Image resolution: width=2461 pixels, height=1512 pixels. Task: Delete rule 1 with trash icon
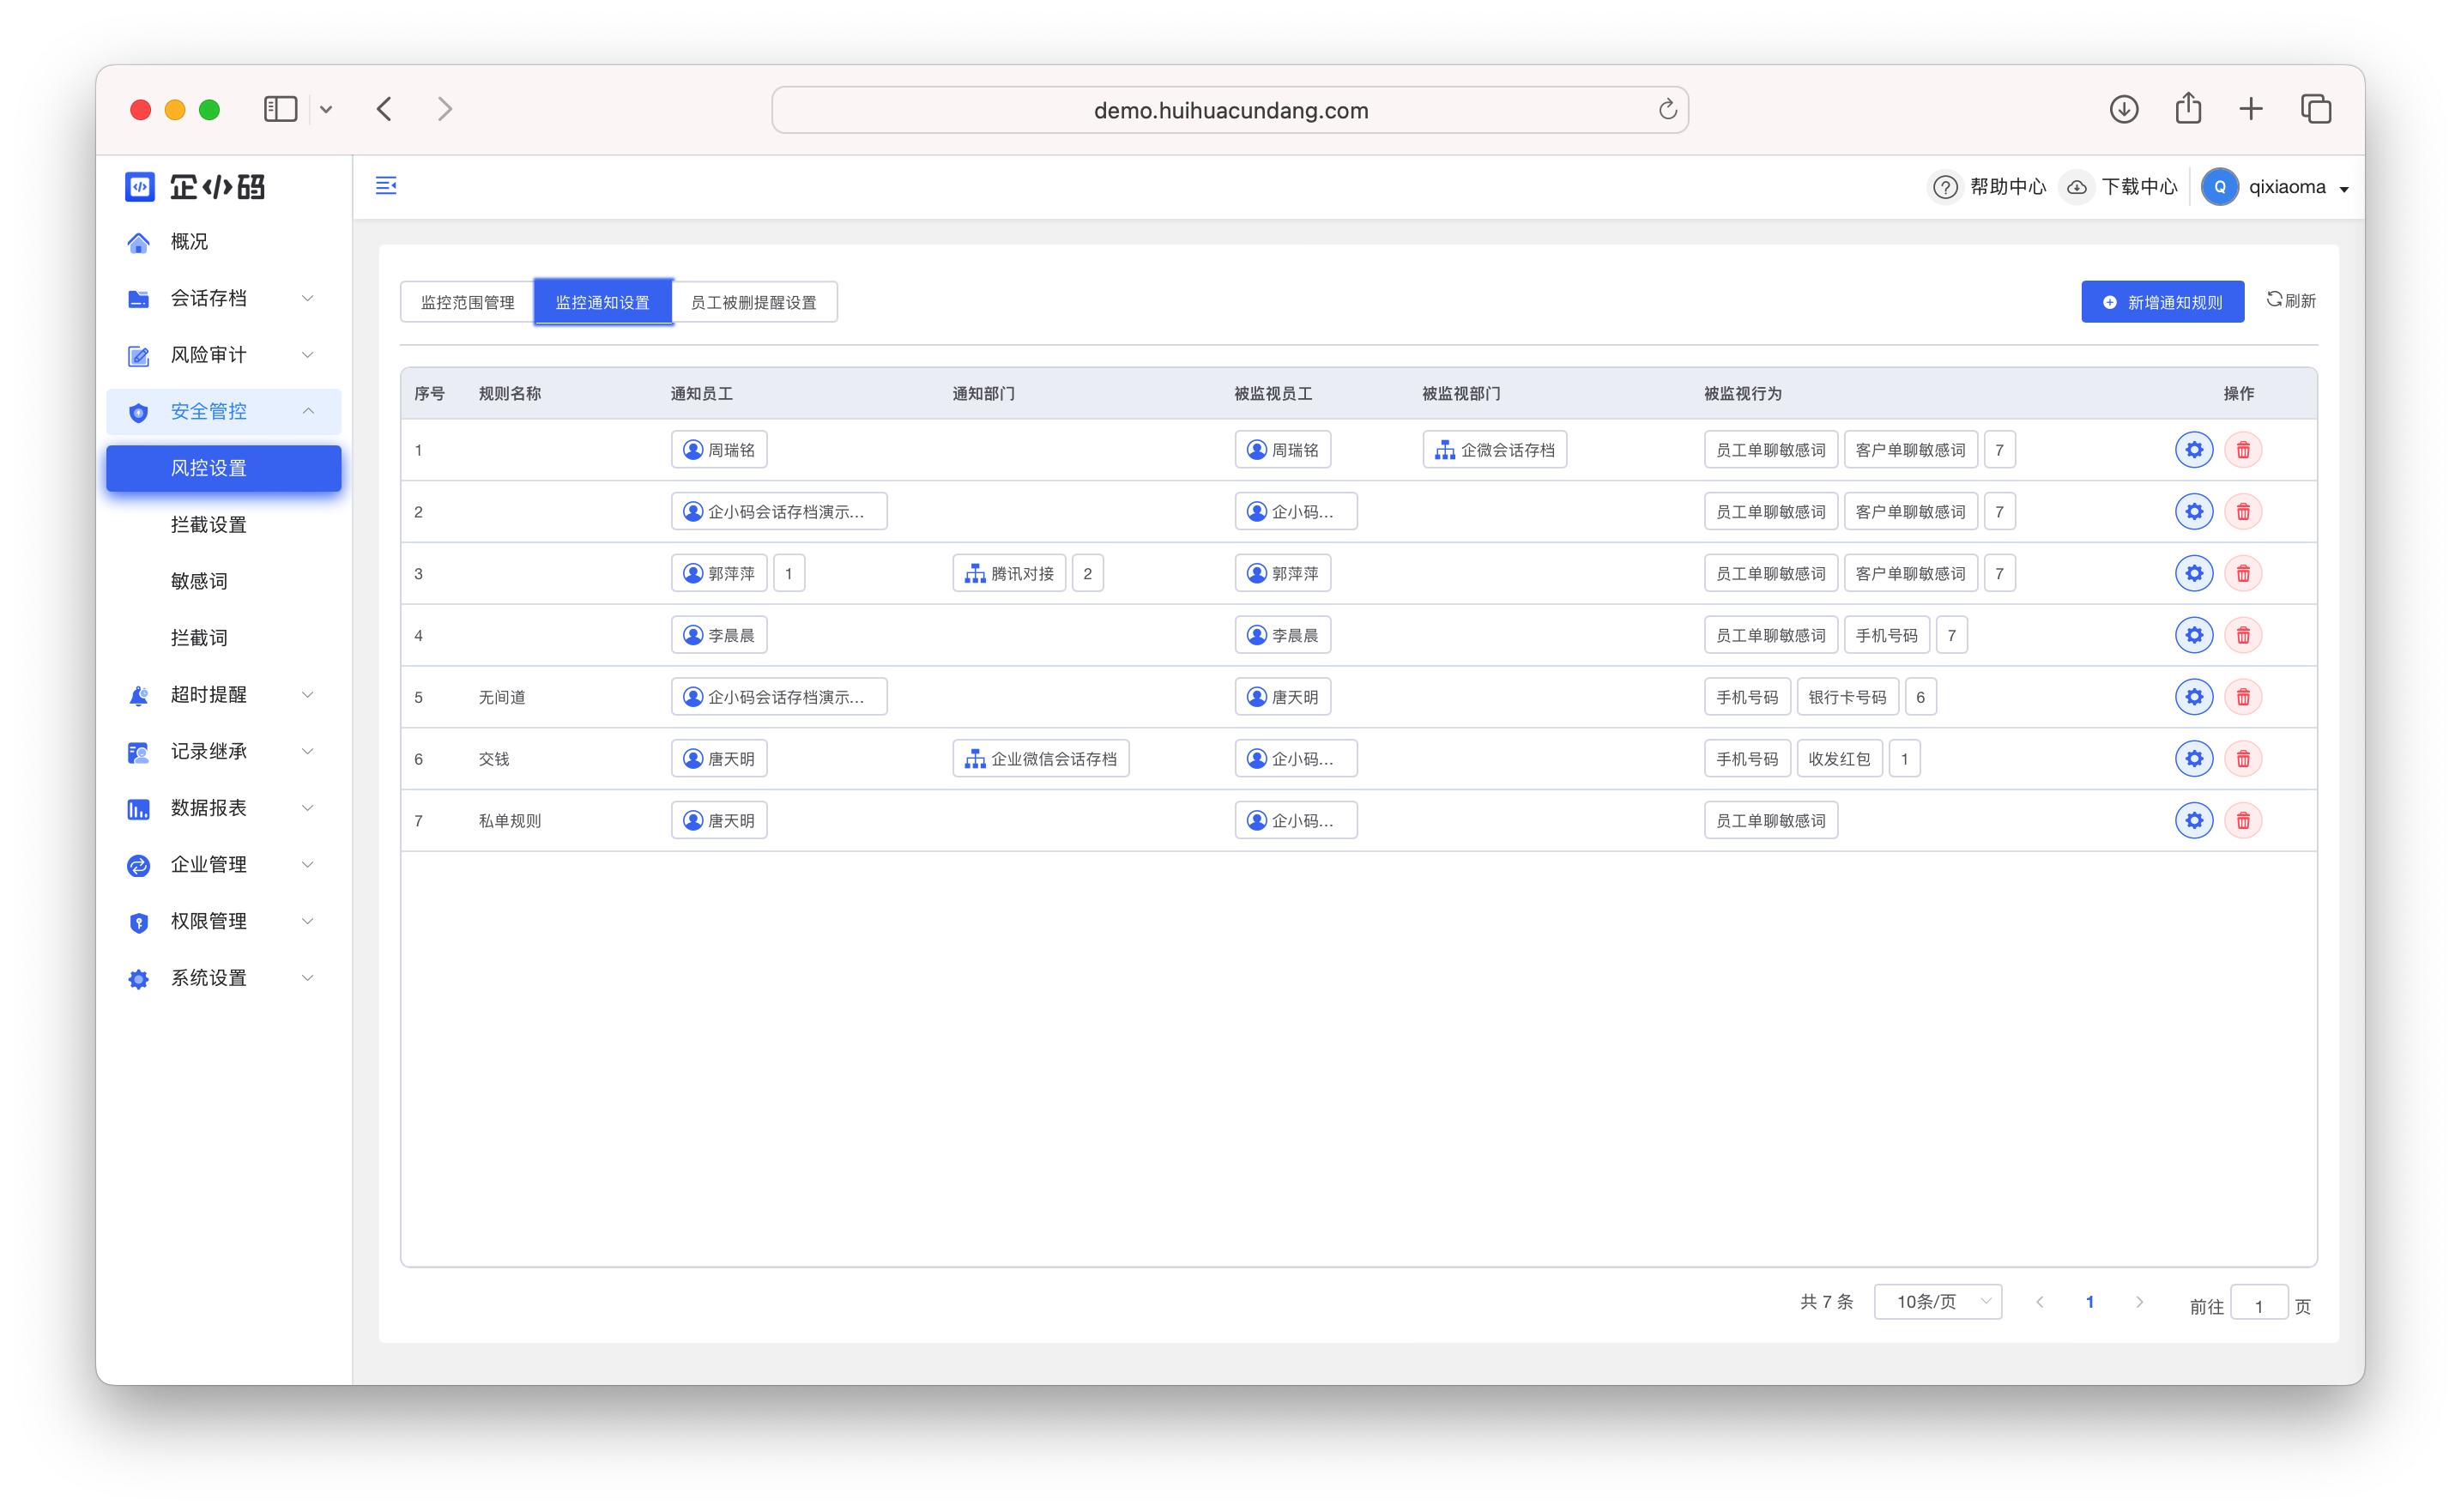click(x=2242, y=450)
